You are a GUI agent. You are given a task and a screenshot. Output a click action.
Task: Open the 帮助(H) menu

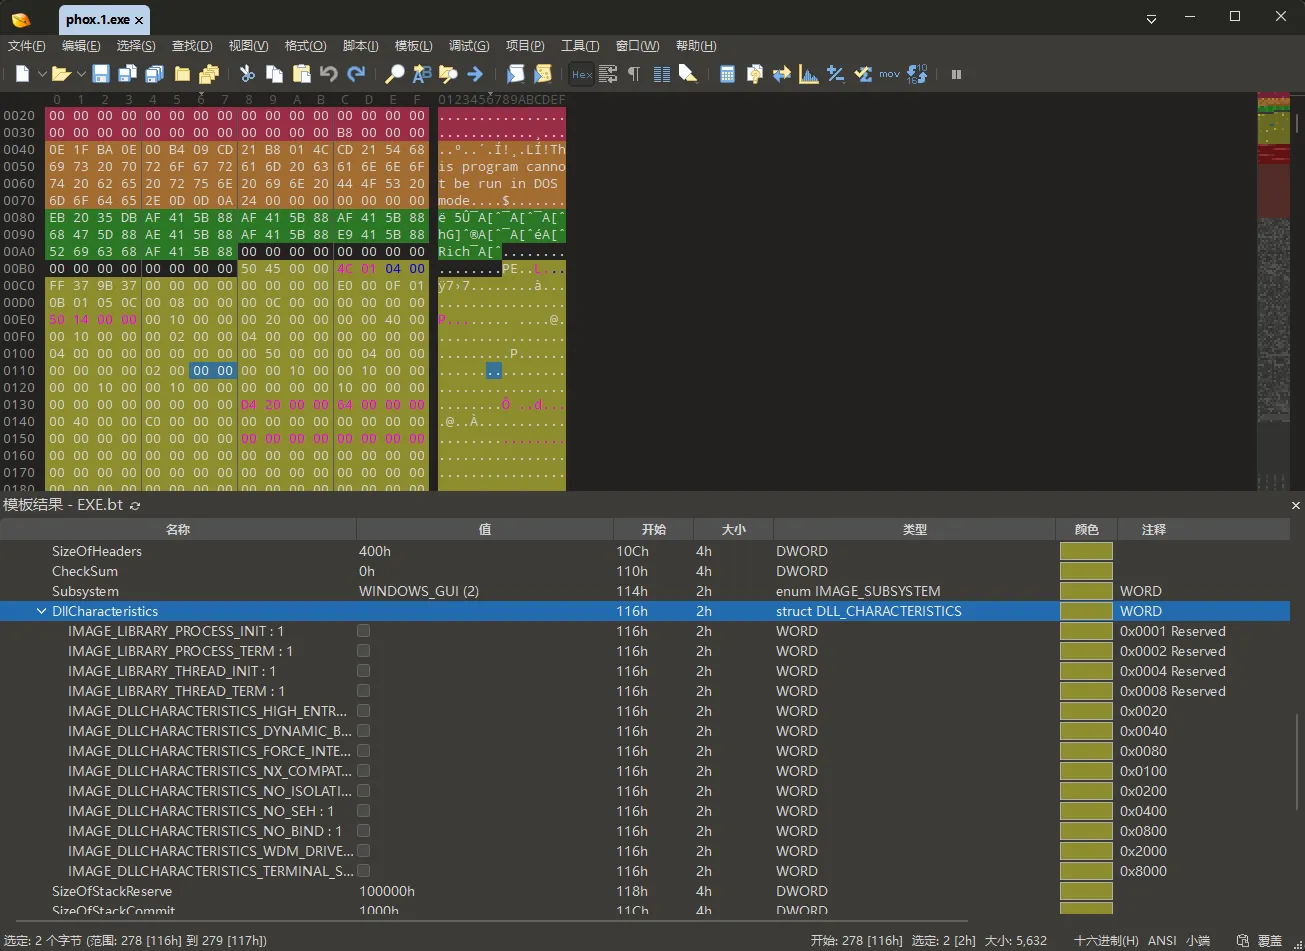(696, 46)
